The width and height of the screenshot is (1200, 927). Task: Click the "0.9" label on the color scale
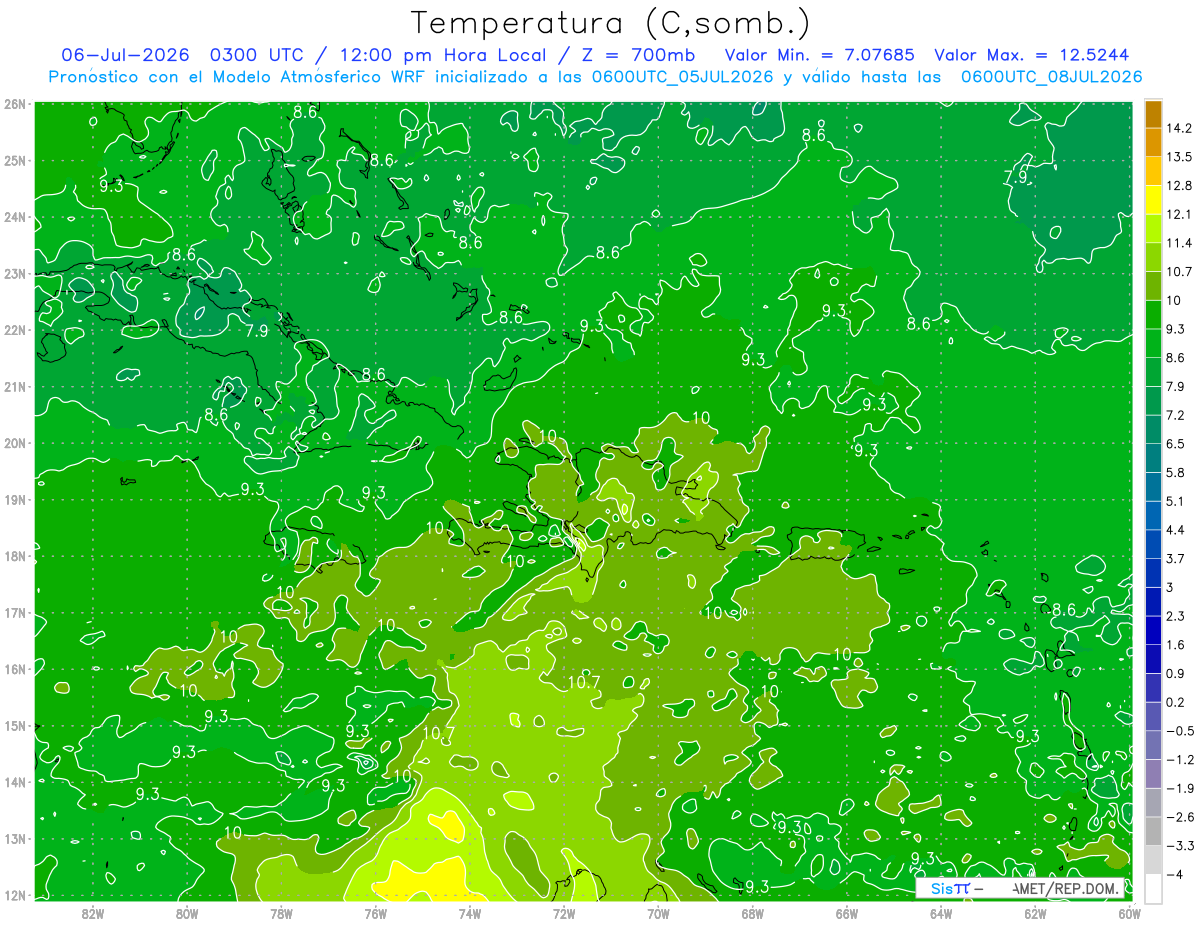point(1176,673)
